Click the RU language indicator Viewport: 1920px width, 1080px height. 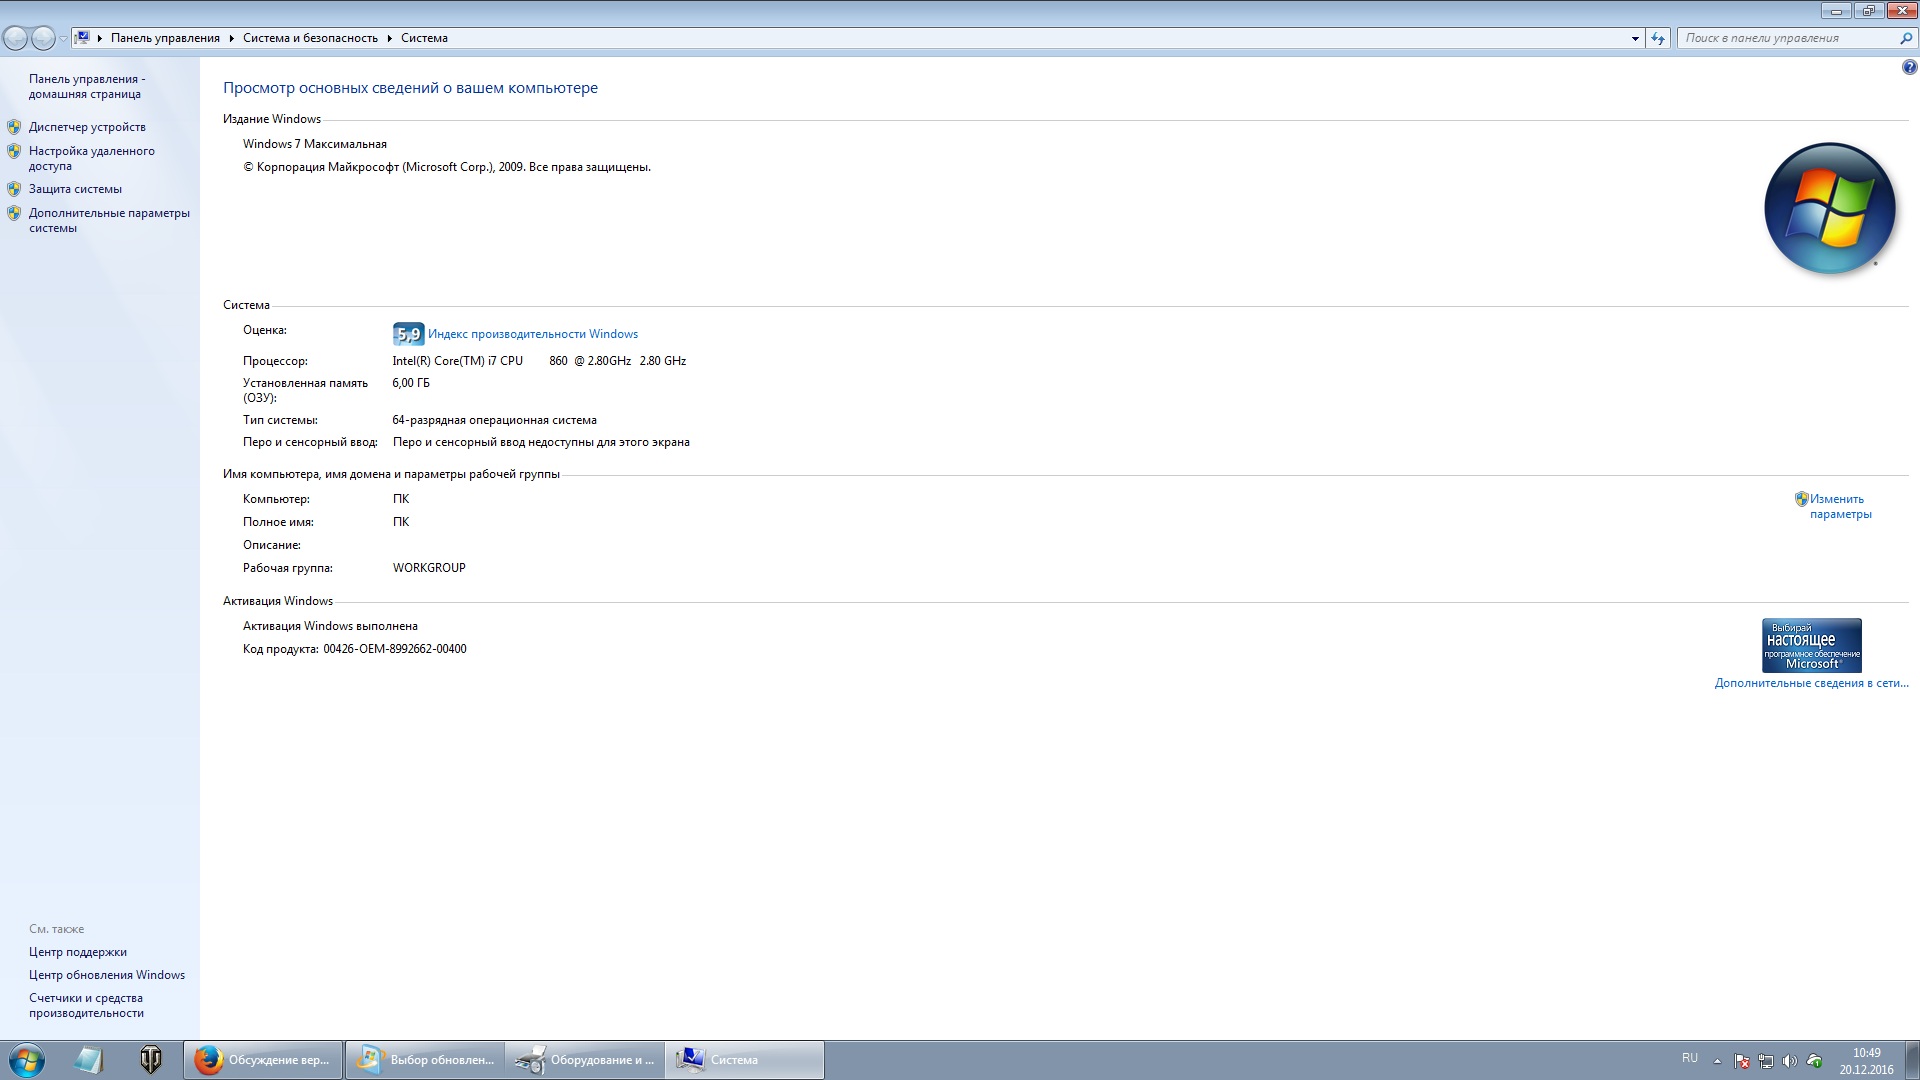tap(1690, 1058)
